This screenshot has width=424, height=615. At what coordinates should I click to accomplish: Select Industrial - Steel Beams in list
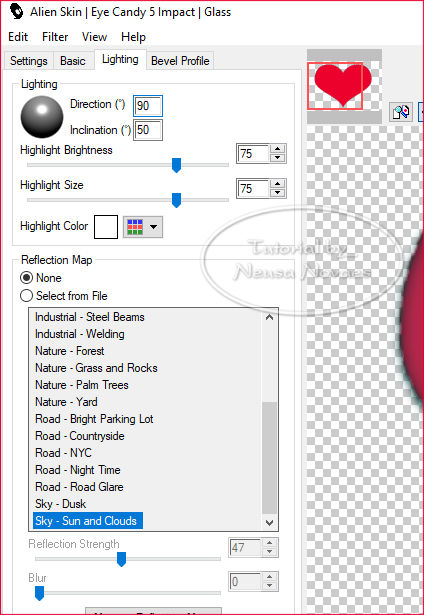pos(90,317)
